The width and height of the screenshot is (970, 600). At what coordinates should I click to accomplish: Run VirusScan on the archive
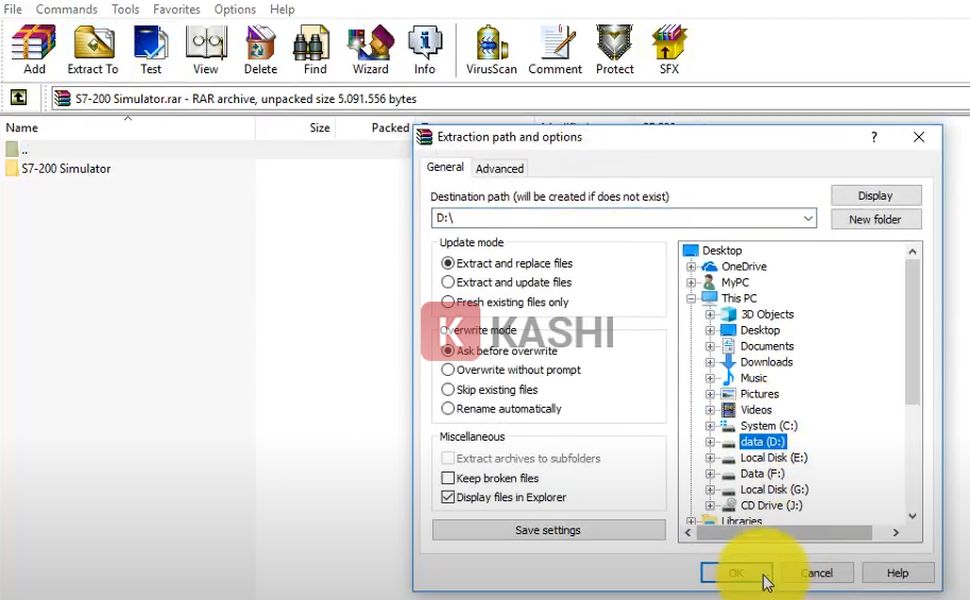pyautogui.click(x=489, y=45)
